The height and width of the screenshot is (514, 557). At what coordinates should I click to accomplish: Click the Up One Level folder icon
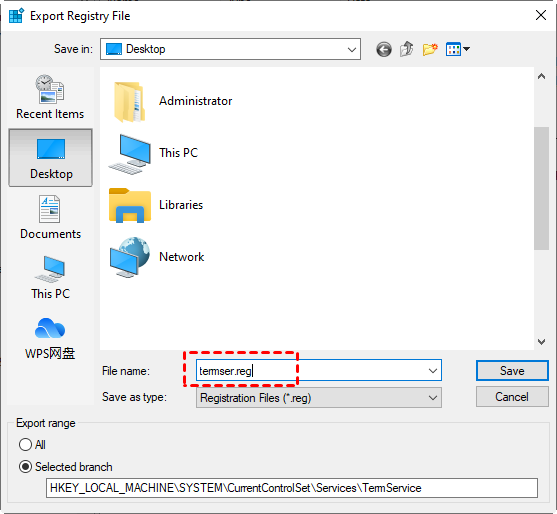pyautogui.click(x=406, y=49)
